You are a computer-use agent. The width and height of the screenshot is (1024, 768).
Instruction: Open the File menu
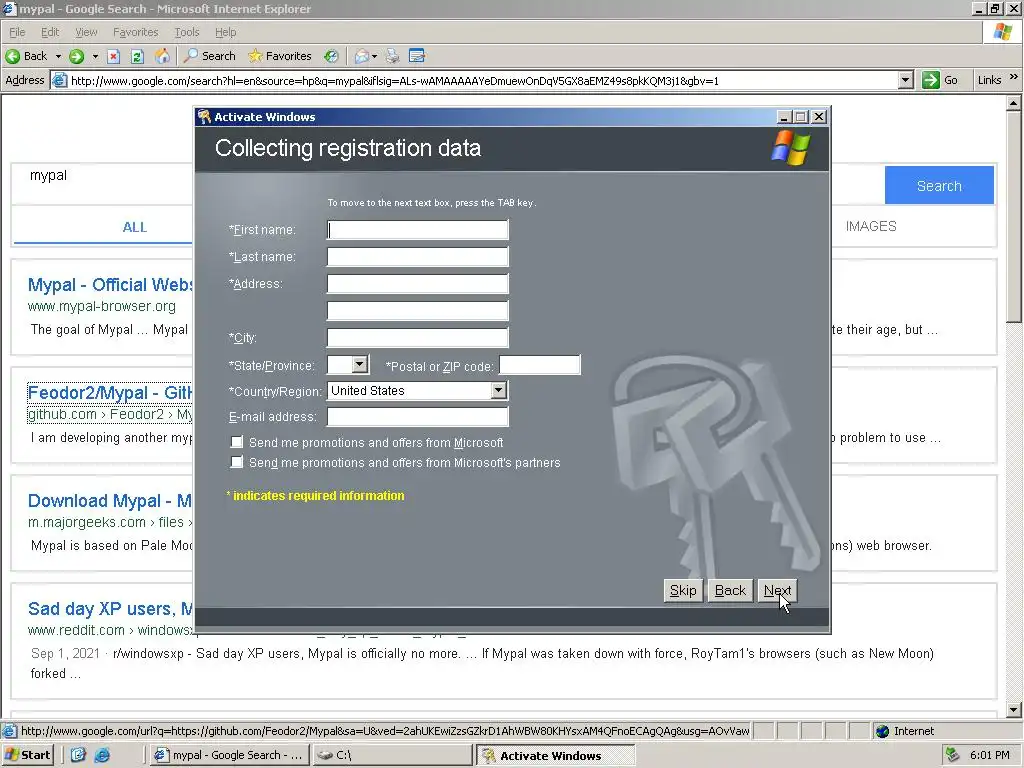pyautogui.click(x=17, y=32)
